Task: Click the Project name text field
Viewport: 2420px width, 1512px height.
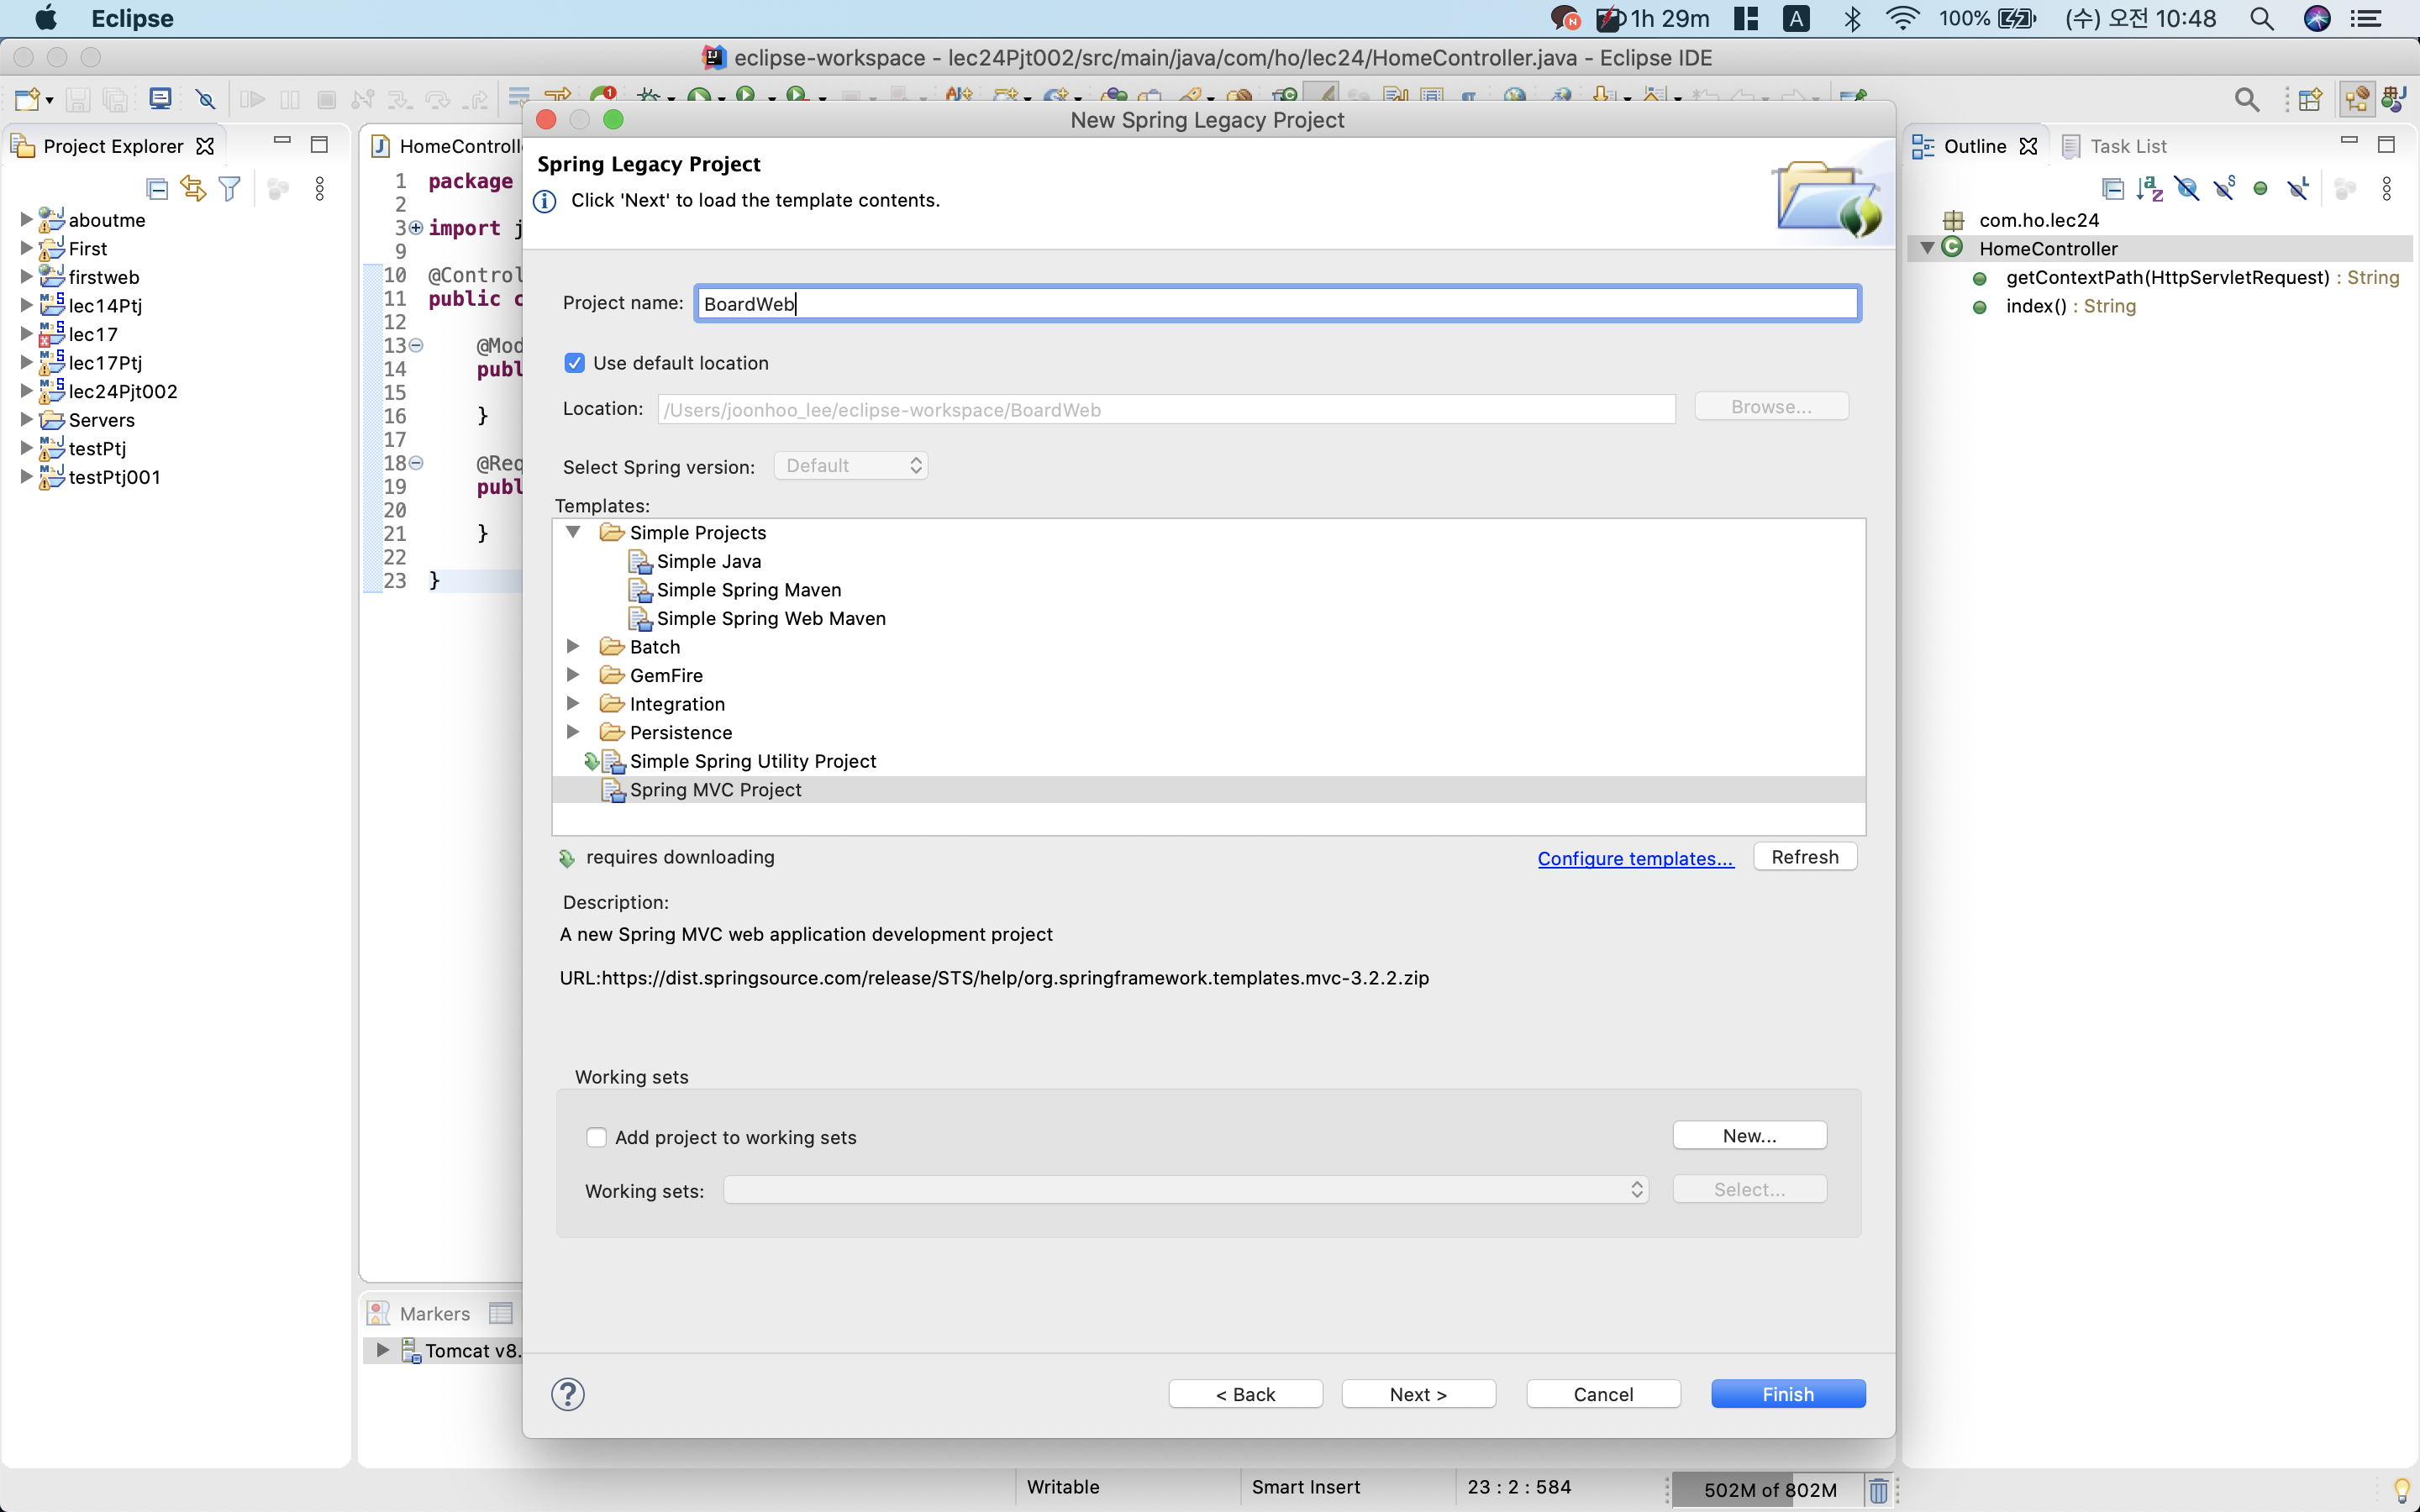Action: (1276, 303)
